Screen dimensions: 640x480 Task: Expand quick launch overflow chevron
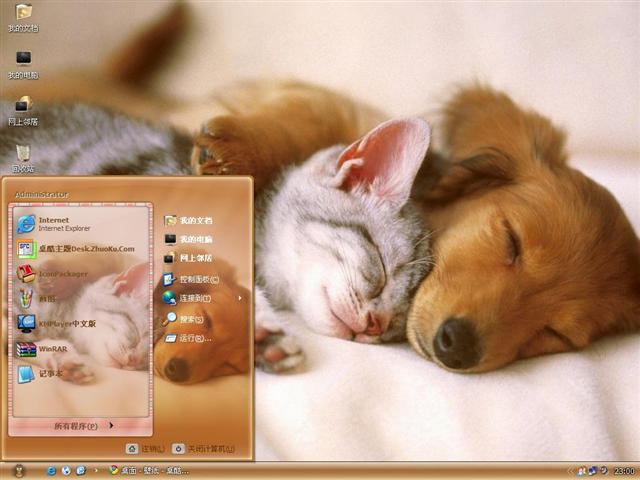click(x=96, y=471)
